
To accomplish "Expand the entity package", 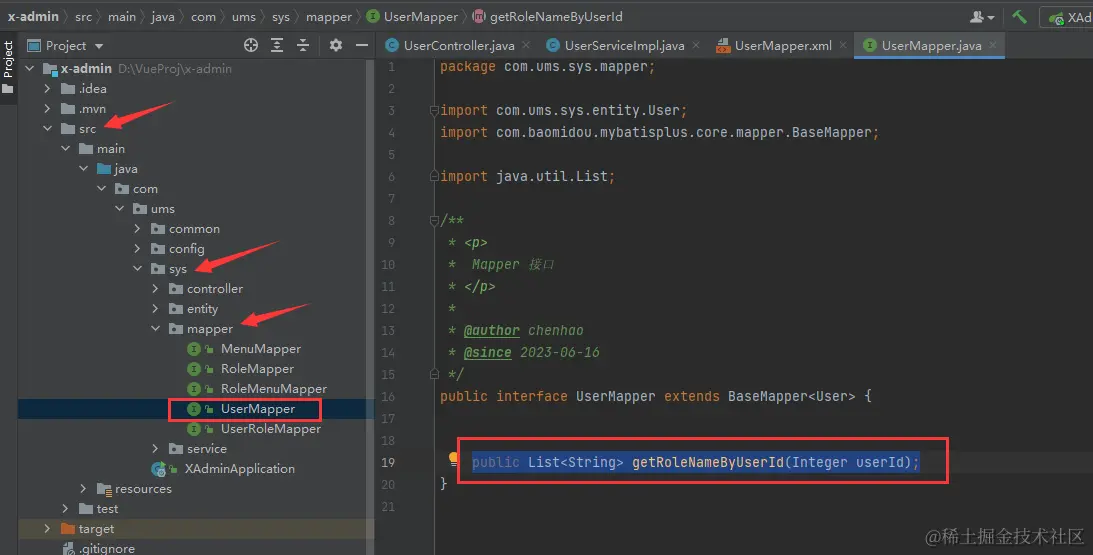I will (x=156, y=309).
